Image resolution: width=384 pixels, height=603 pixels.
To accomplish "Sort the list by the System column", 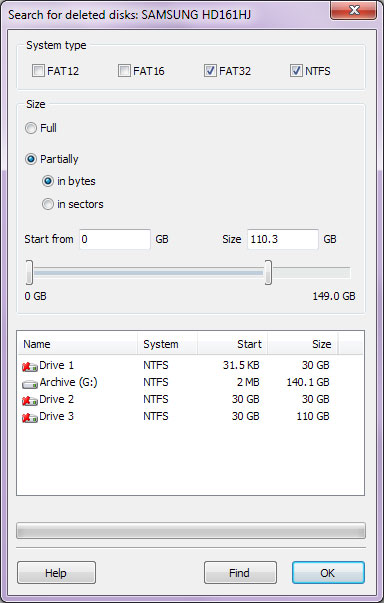I will click(x=168, y=344).
